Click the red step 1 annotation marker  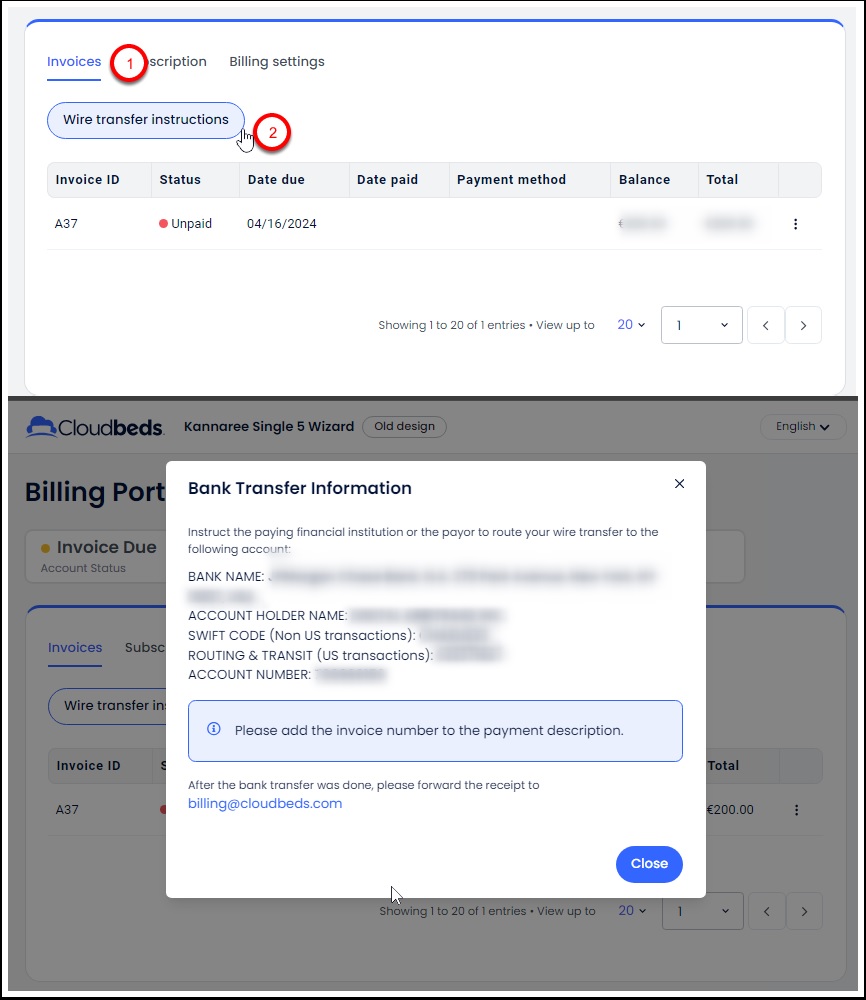tap(128, 63)
